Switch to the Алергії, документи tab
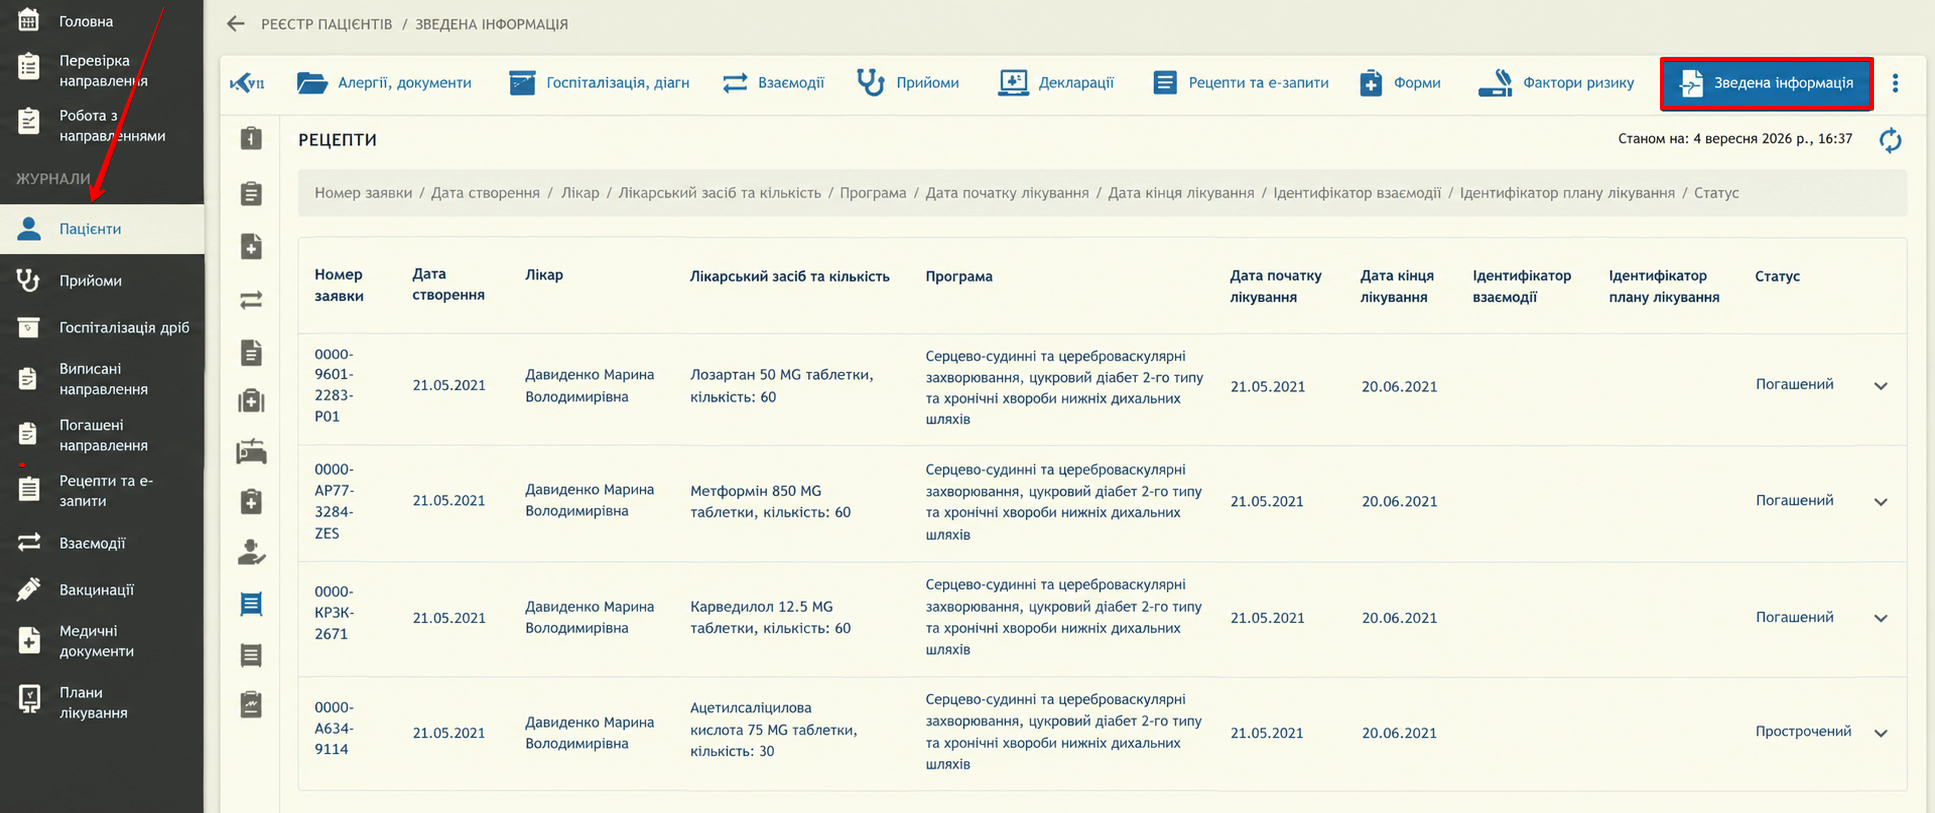The width and height of the screenshot is (1935, 813). pos(384,83)
